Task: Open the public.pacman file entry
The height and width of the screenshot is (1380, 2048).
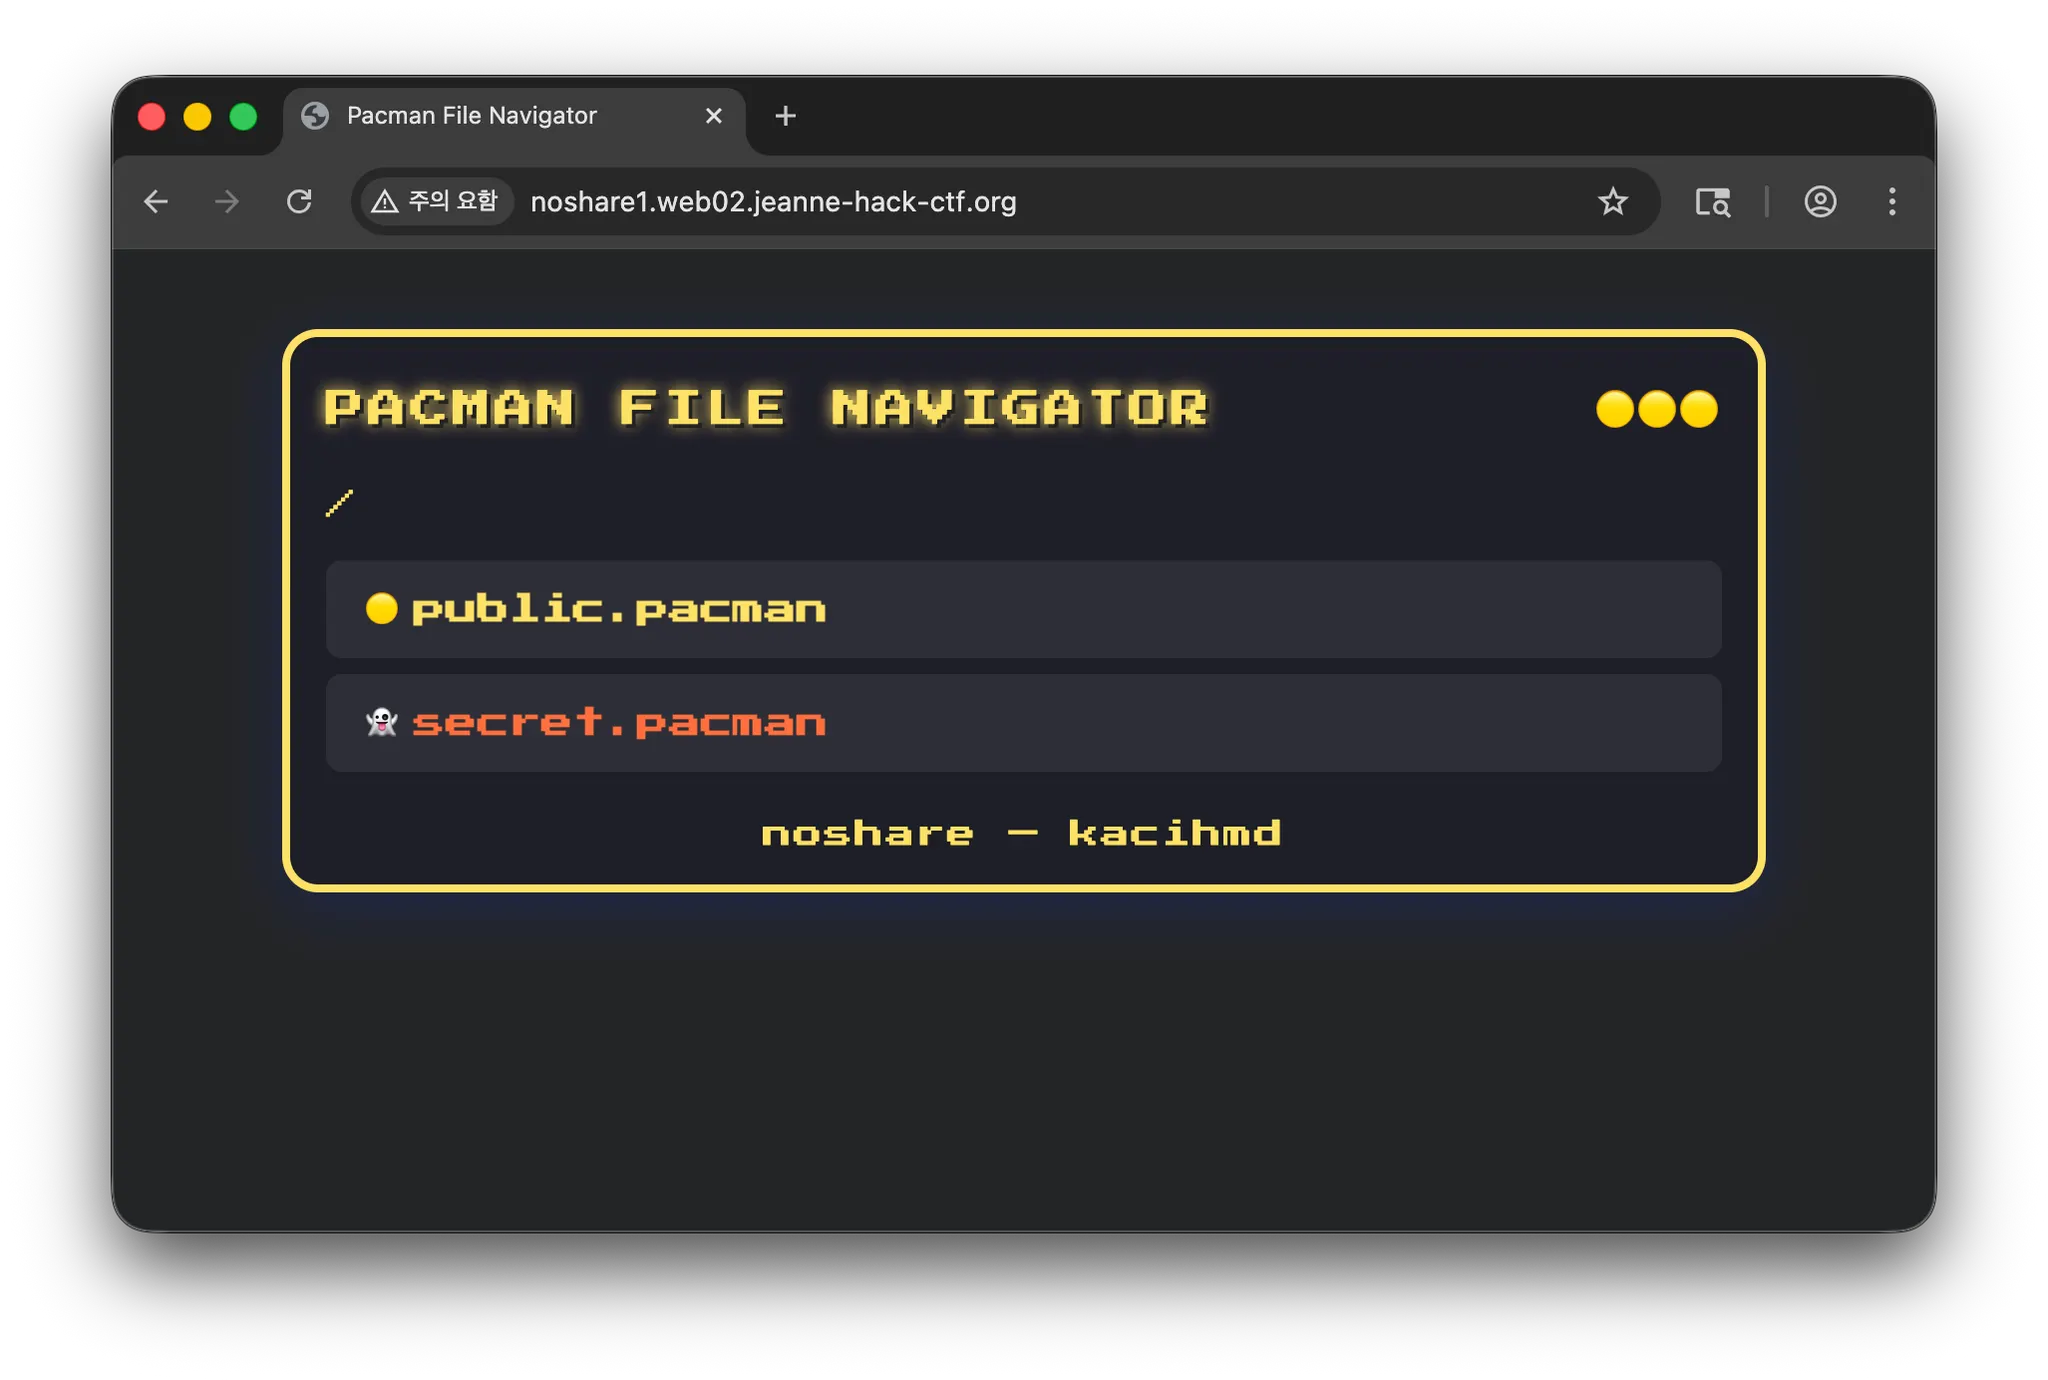Action: [x=618, y=609]
